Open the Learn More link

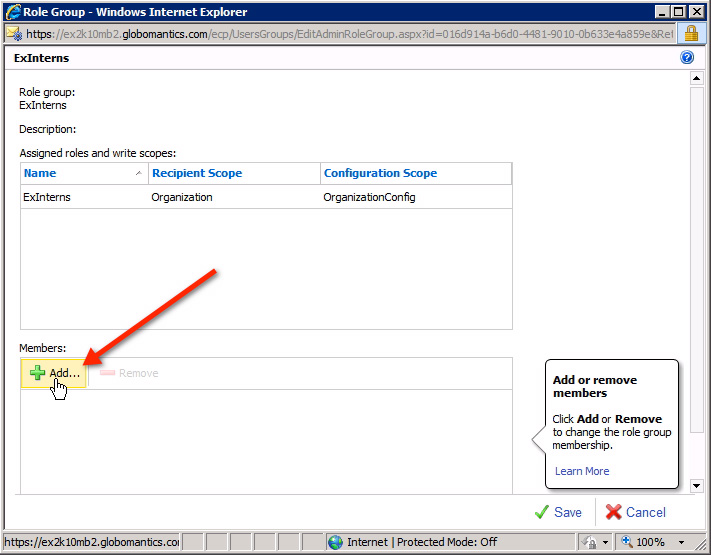coord(582,471)
